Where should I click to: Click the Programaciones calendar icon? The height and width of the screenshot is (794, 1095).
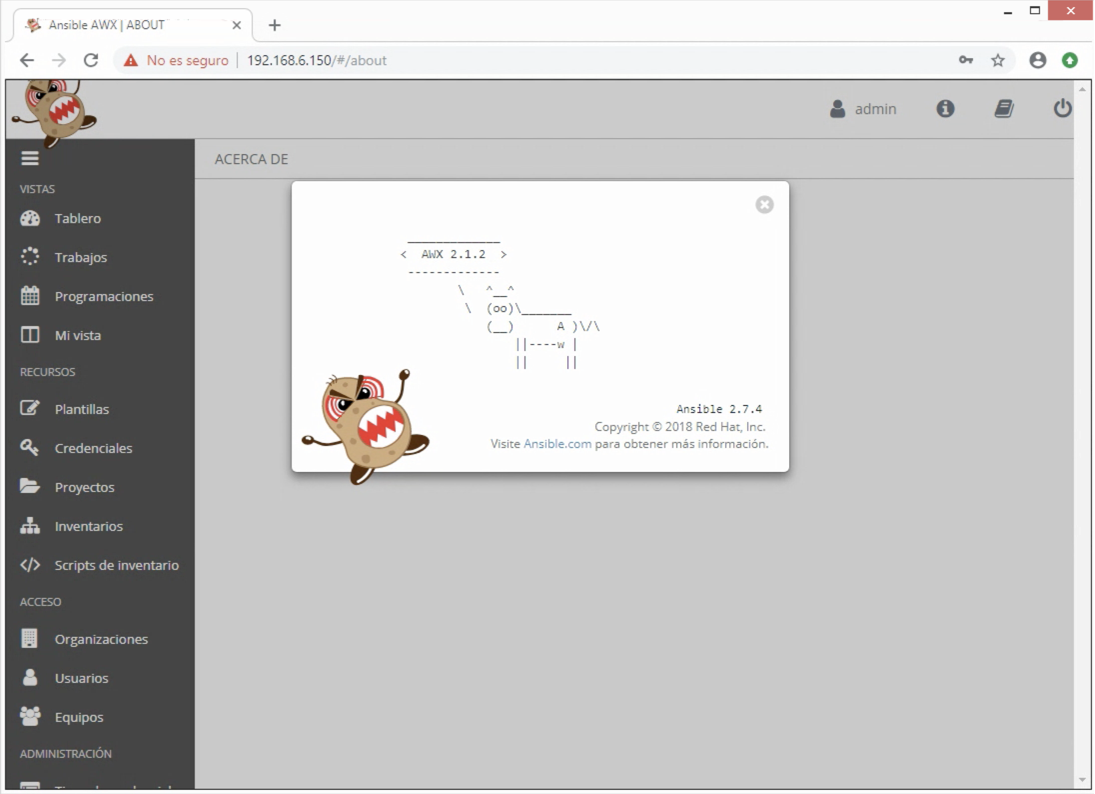click(30, 296)
